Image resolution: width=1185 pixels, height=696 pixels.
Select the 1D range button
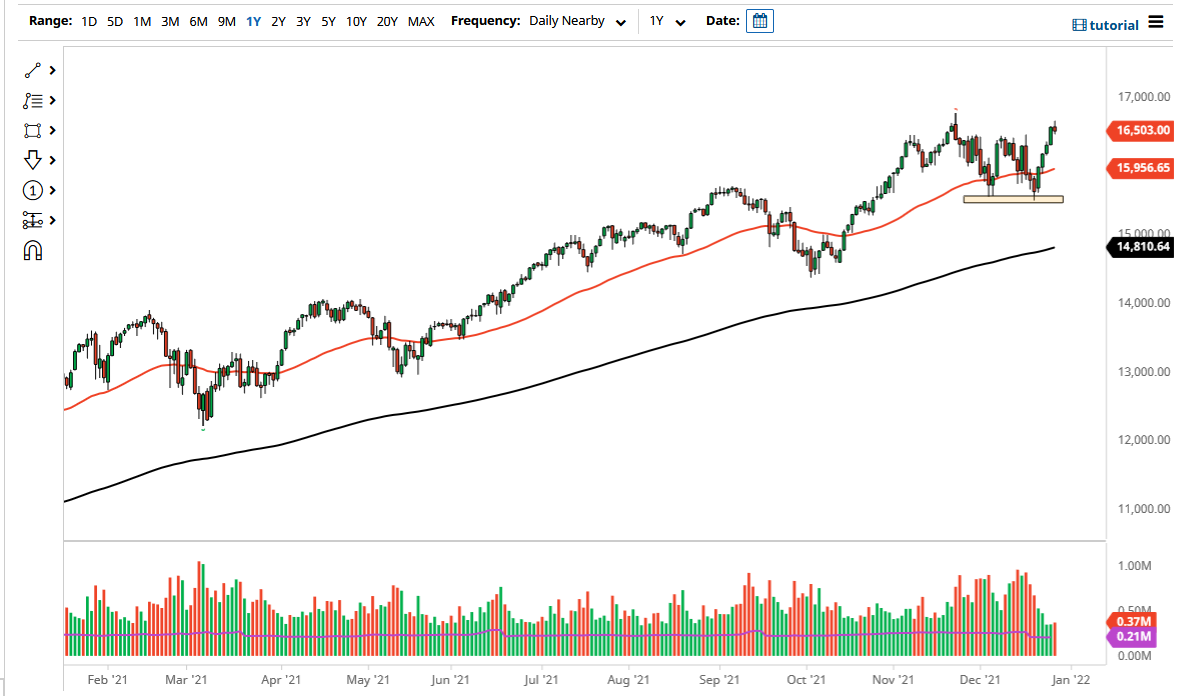coord(89,20)
